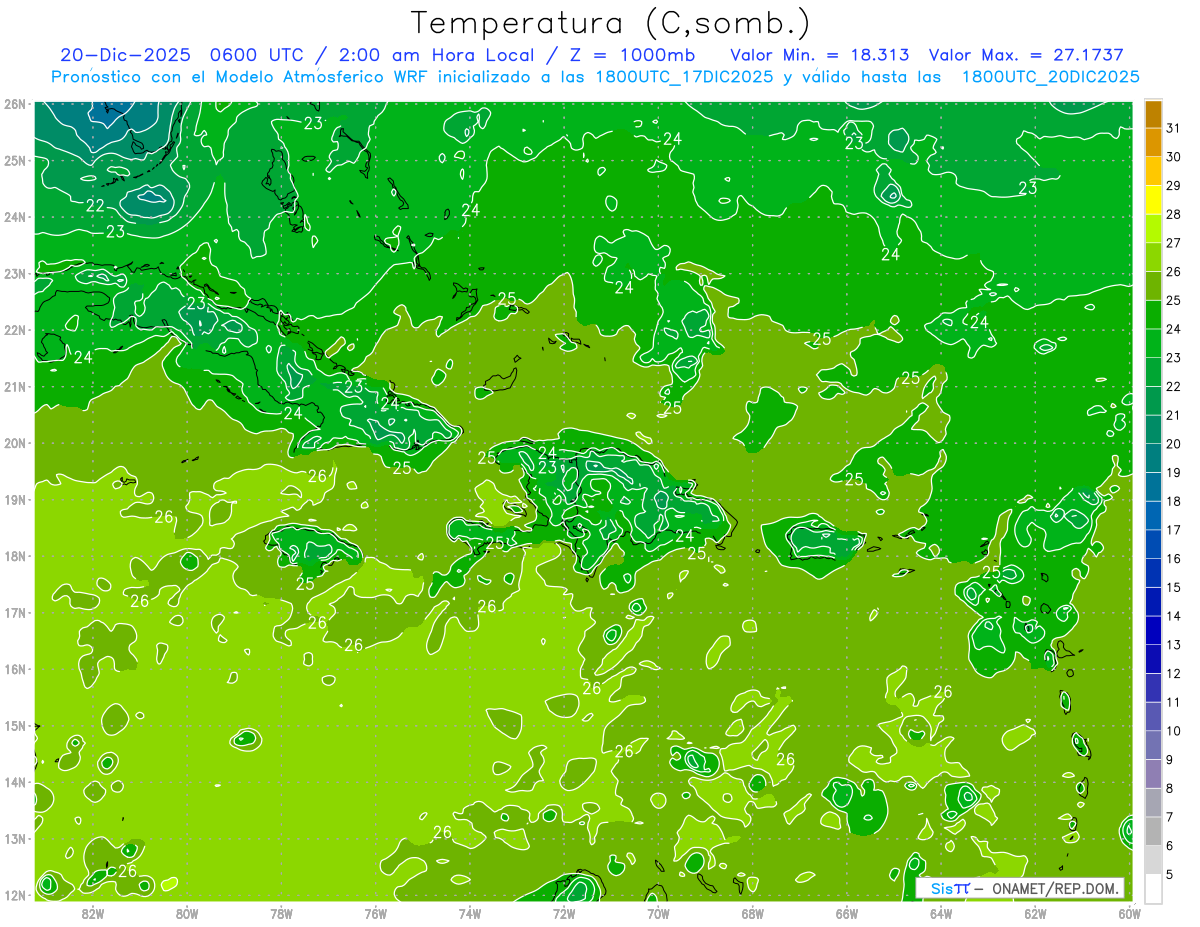Pick the white swatch below 5 on the scale
This screenshot has height=927, width=1200.
1153,888
